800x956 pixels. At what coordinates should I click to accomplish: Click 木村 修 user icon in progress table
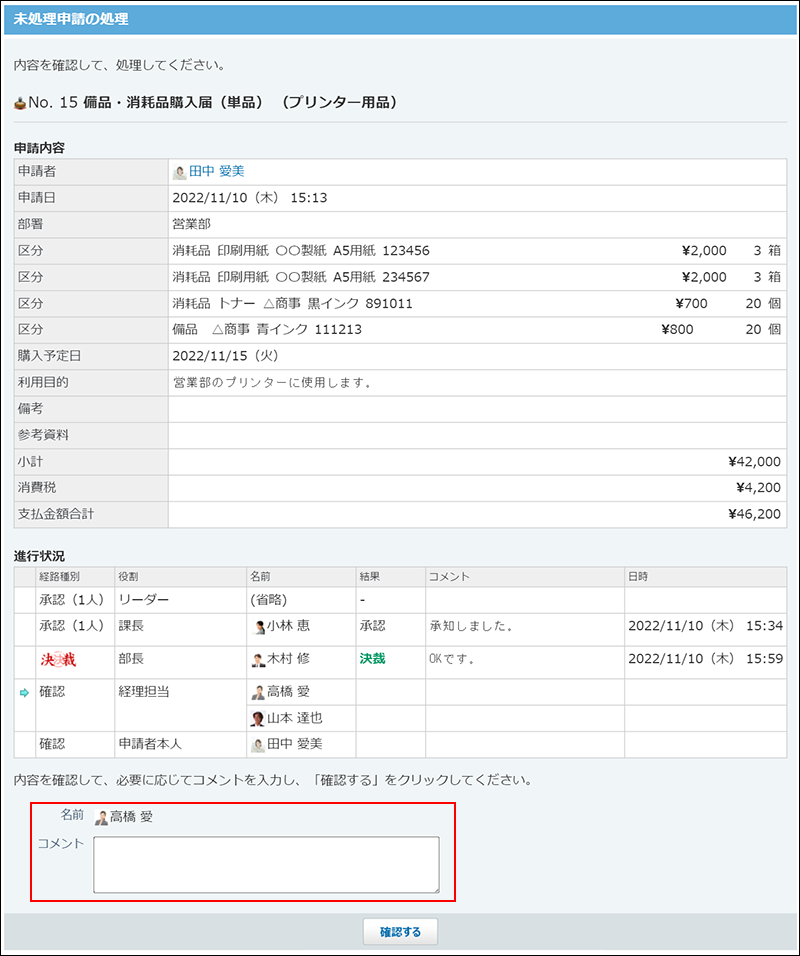(x=259, y=660)
